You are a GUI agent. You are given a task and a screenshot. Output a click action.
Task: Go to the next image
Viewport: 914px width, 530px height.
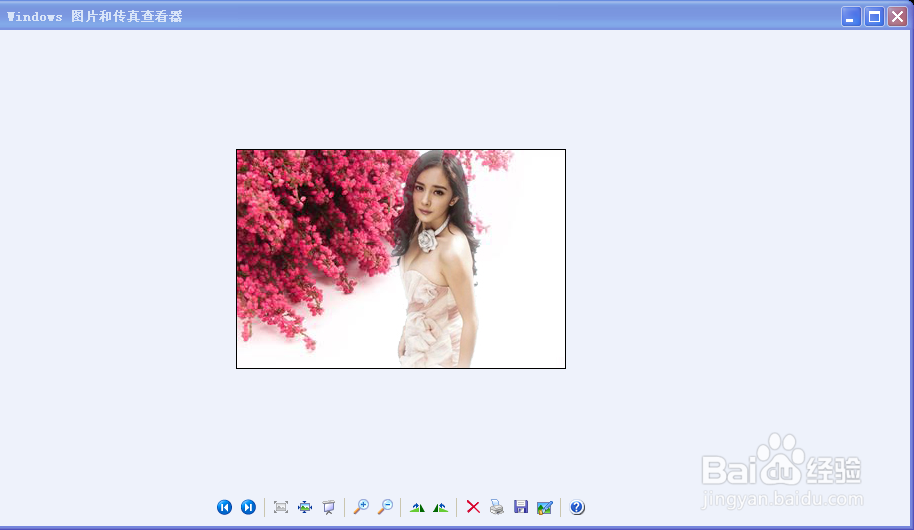(248, 507)
